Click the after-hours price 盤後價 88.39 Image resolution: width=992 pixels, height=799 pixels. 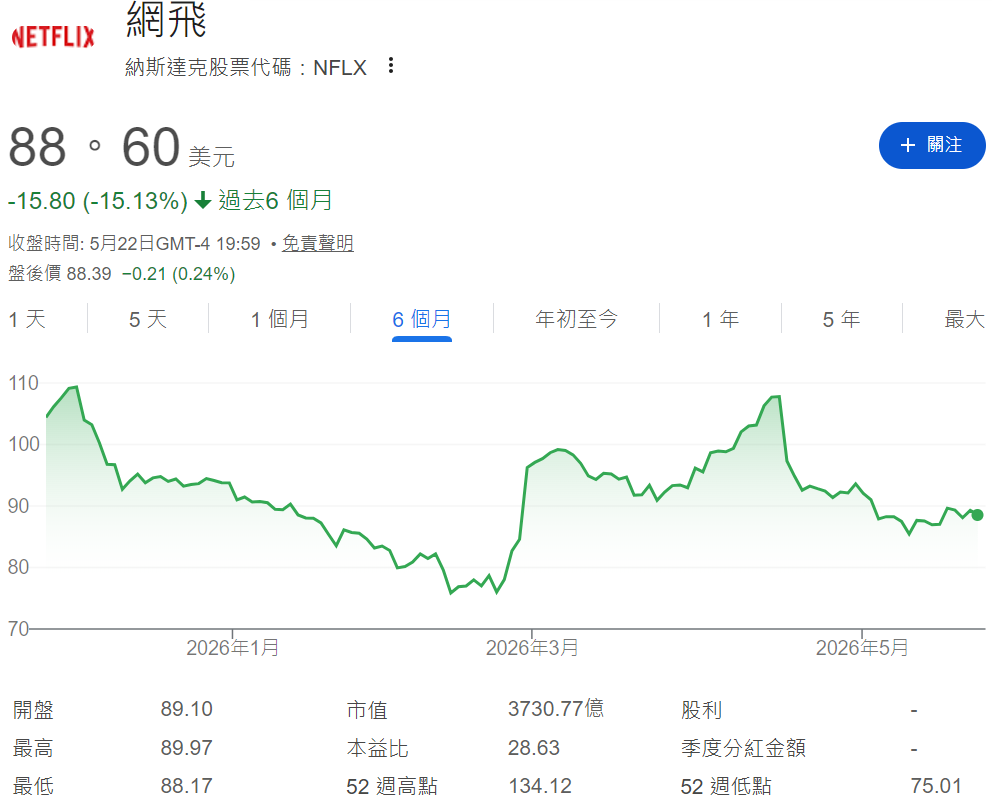pyautogui.click(x=59, y=274)
